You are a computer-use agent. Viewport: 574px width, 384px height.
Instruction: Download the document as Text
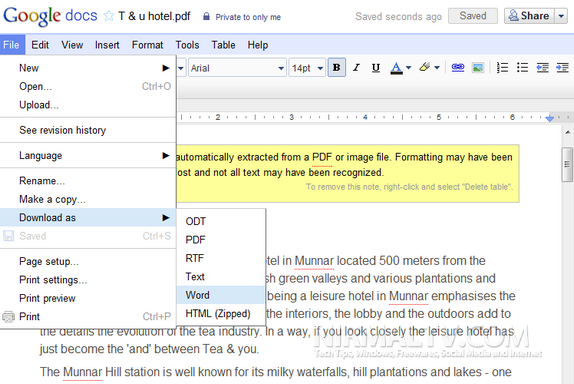click(x=221, y=276)
